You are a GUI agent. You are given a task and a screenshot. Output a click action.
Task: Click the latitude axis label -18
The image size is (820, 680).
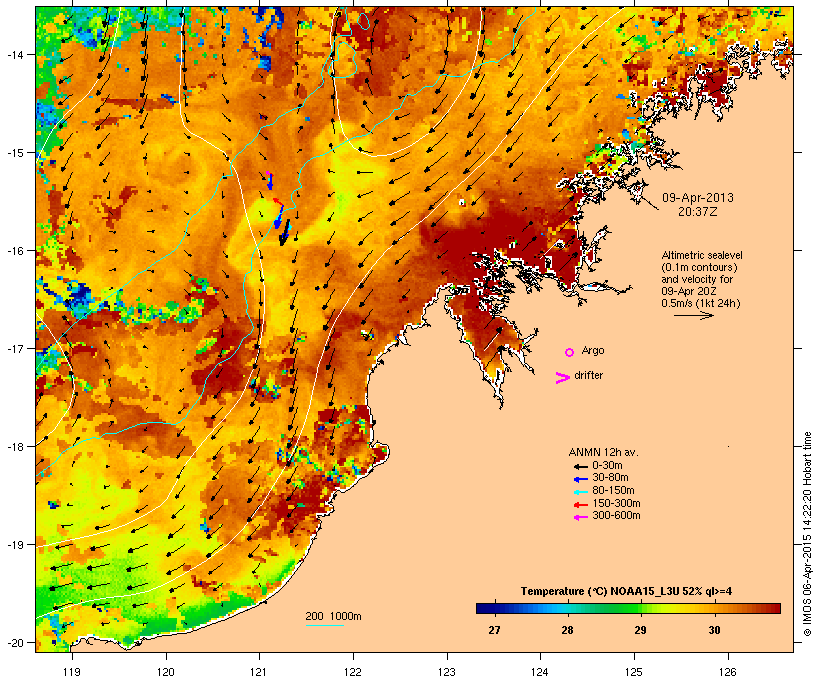tap(15, 446)
